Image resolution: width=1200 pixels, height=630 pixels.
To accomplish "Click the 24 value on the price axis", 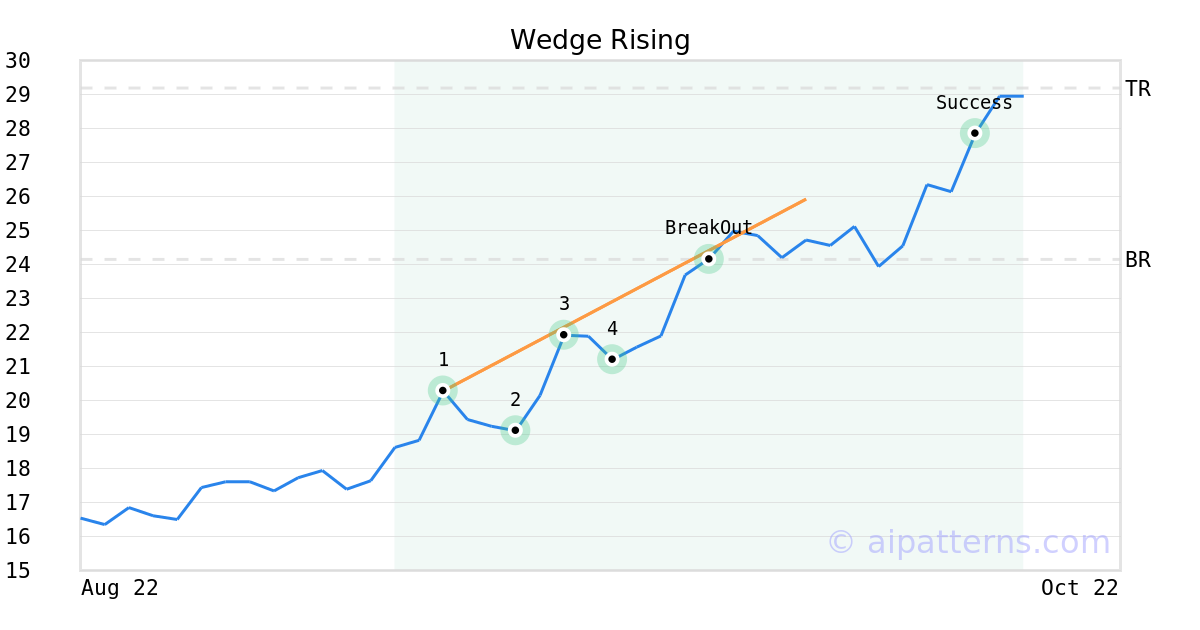I will coord(18,265).
